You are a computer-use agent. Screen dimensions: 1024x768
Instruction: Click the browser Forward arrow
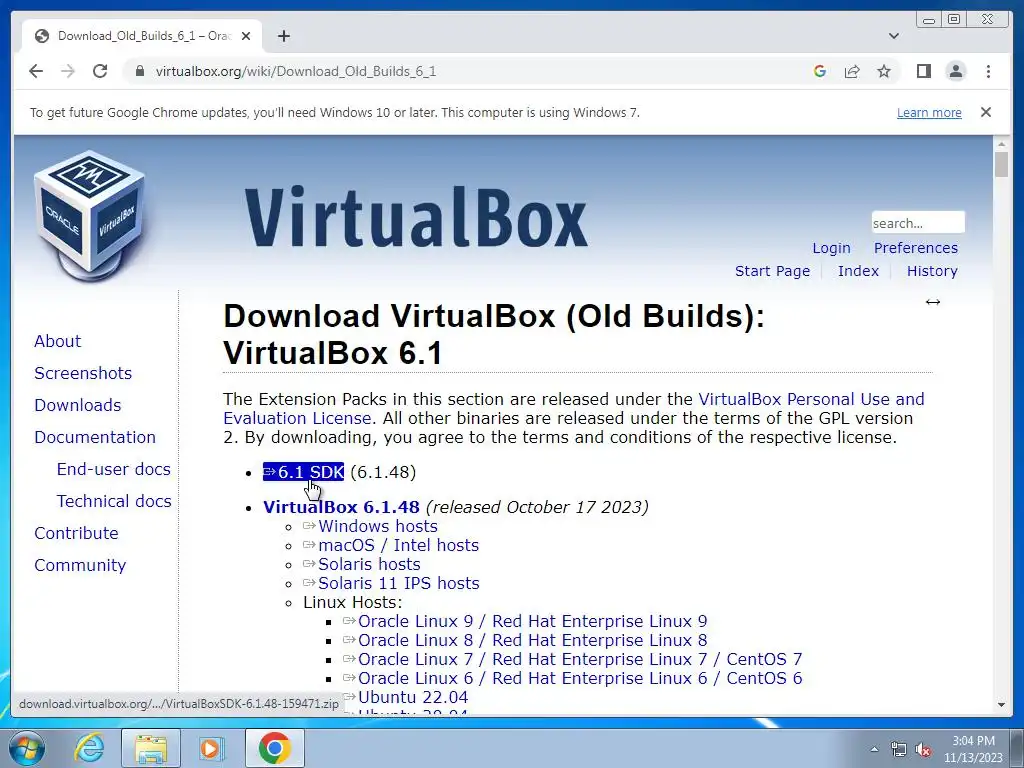68,71
